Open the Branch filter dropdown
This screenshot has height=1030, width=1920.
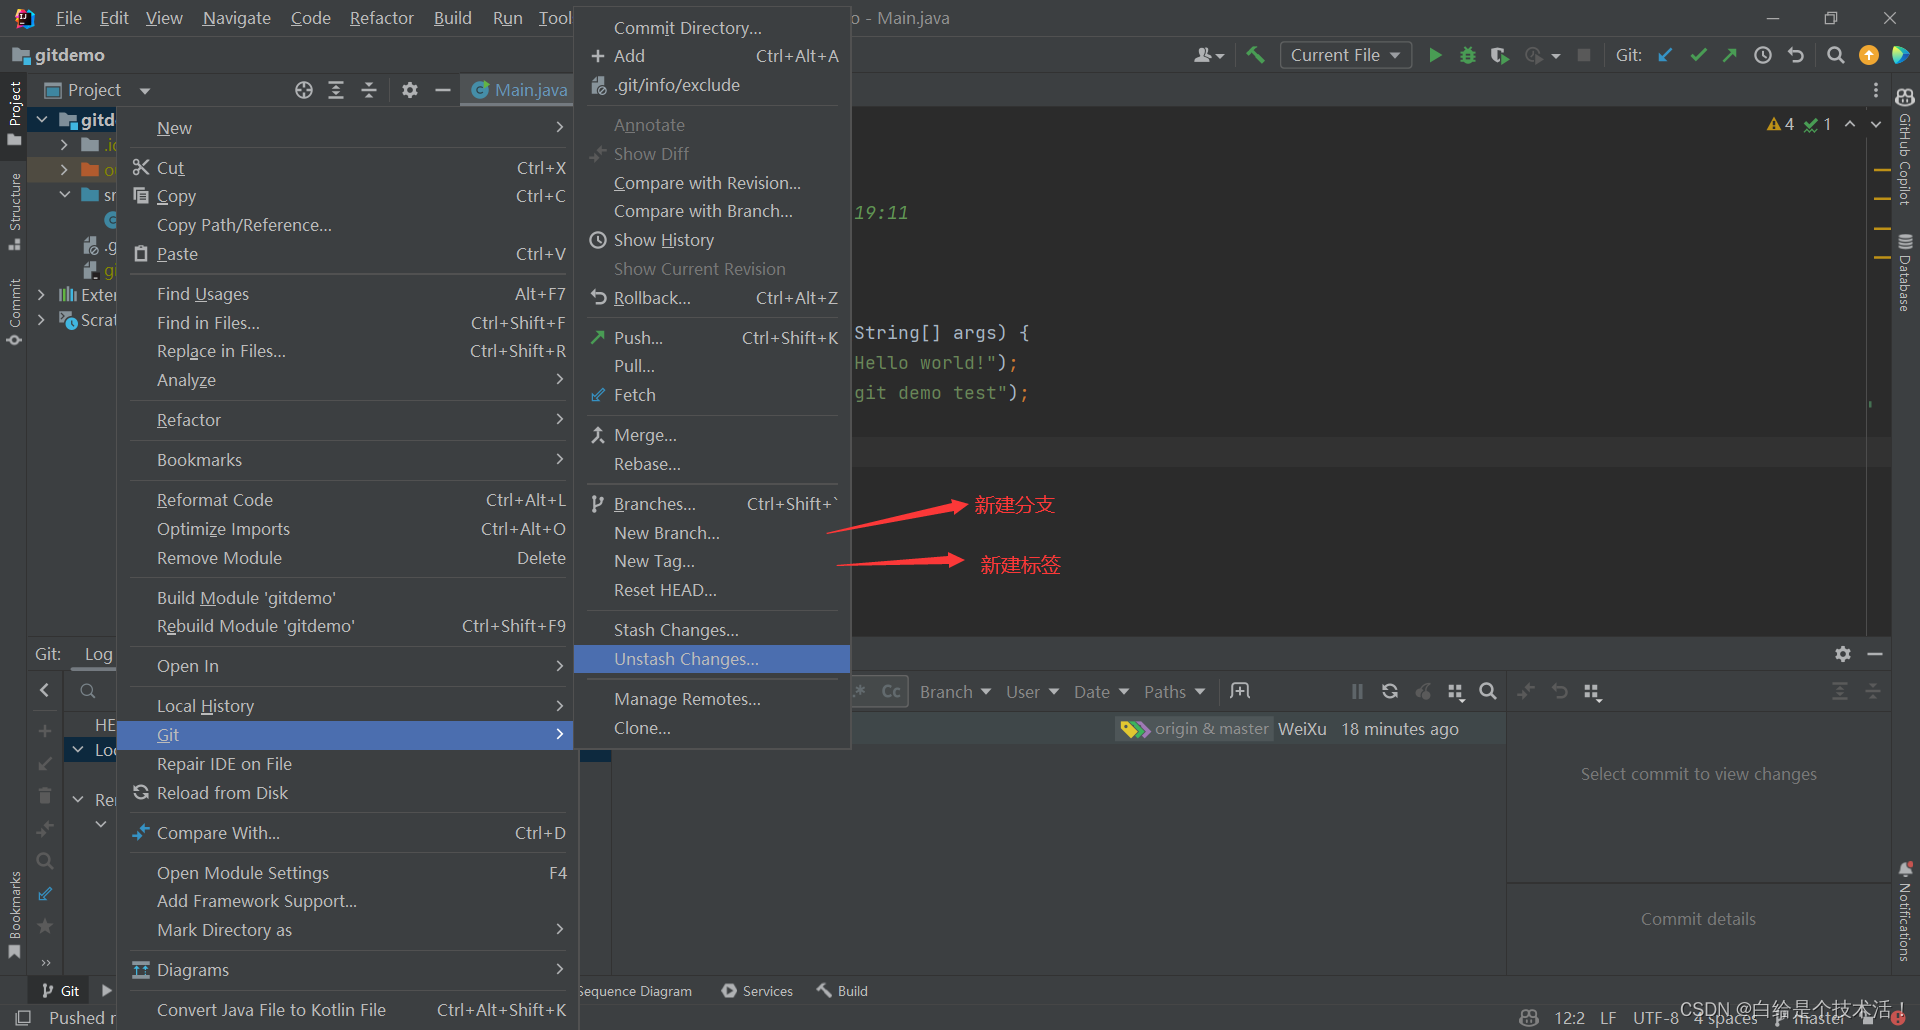coord(955,691)
